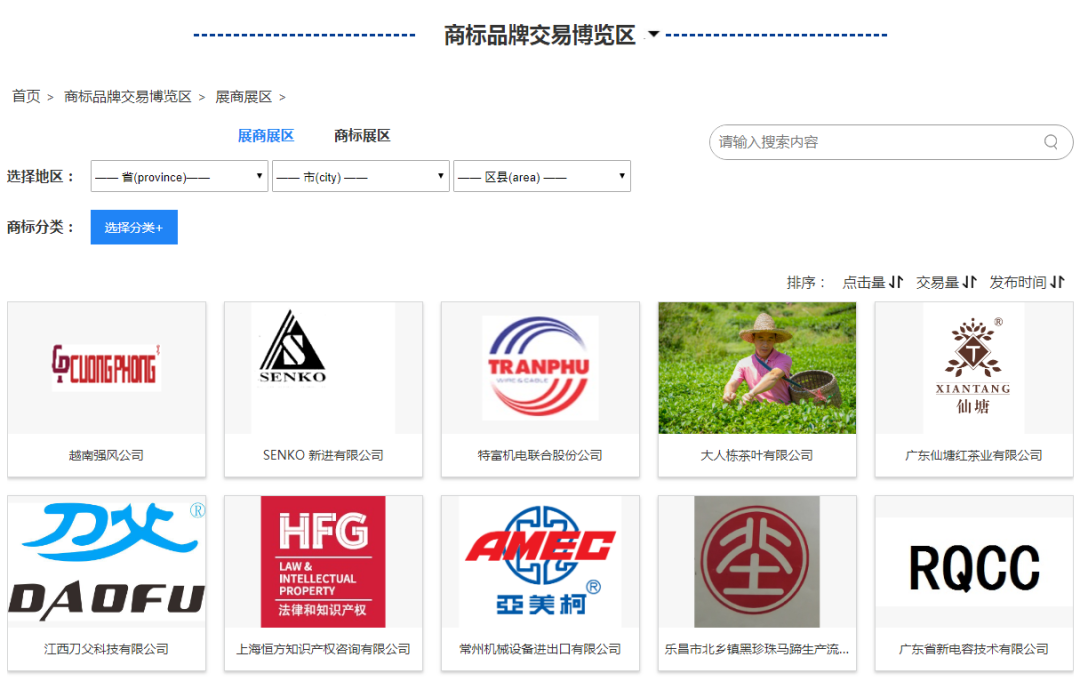Image resolution: width=1080 pixels, height=681 pixels.
Task: Open the DAOFU logo thumbnail
Action: [x=107, y=562]
